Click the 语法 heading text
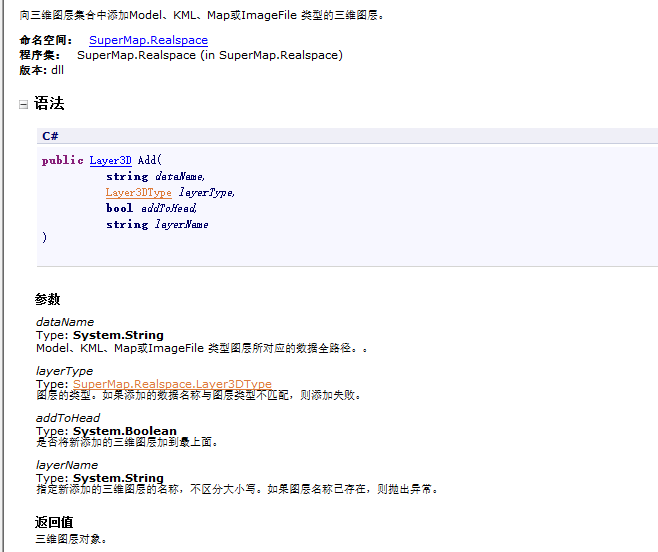The width and height of the screenshot is (658, 552). coord(49,103)
